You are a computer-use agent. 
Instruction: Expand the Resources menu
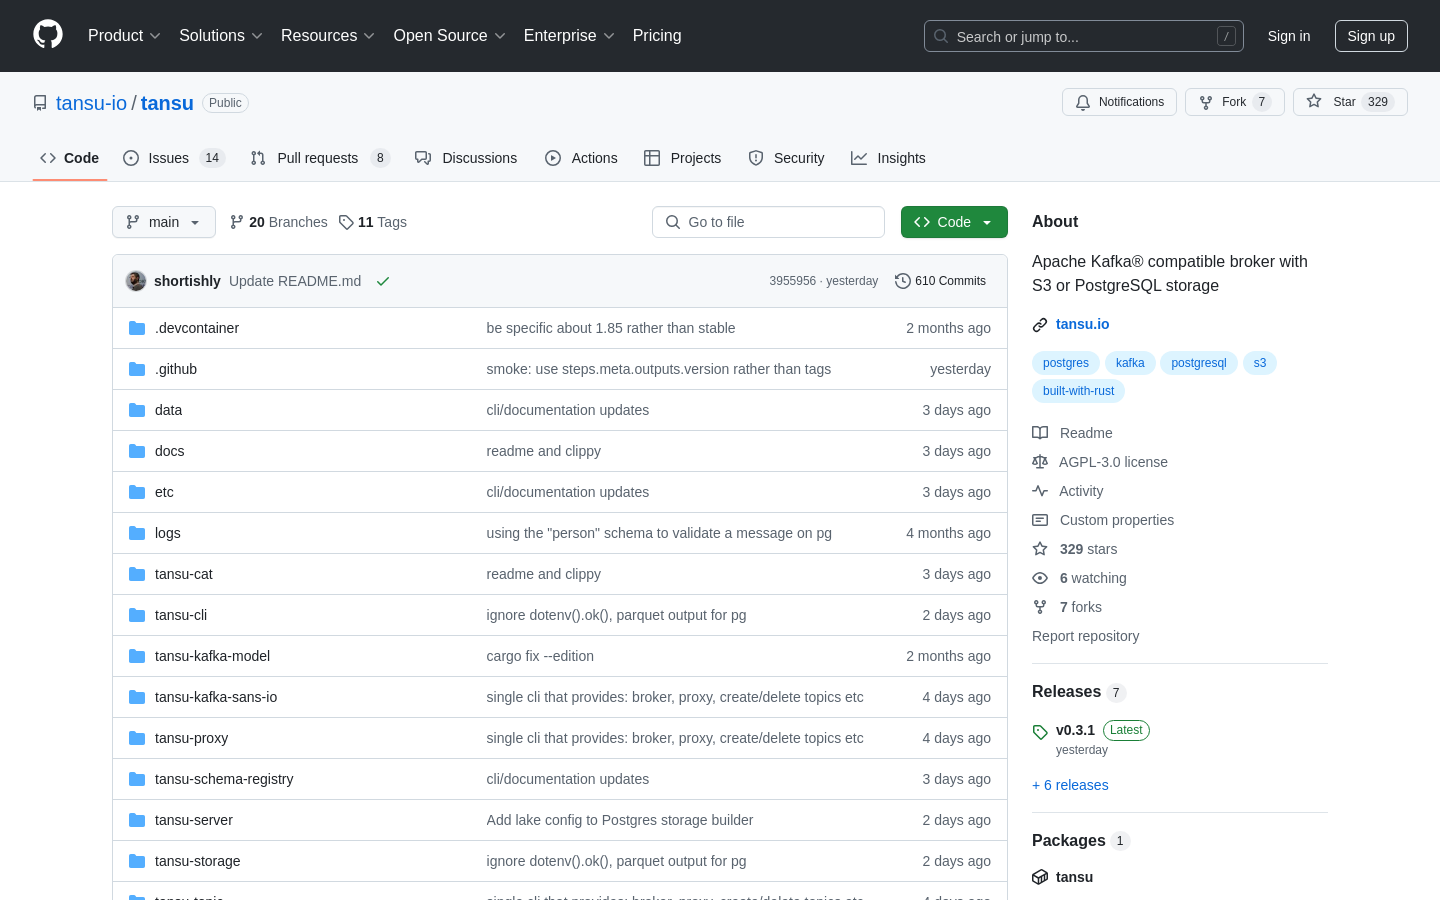[327, 36]
